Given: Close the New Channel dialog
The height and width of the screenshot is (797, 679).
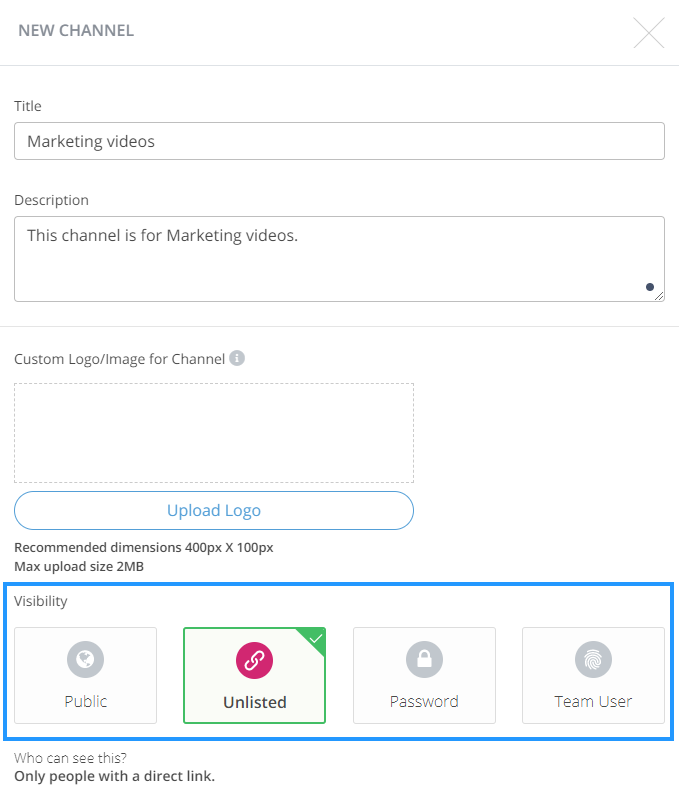Looking at the screenshot, I should point(649,33).
